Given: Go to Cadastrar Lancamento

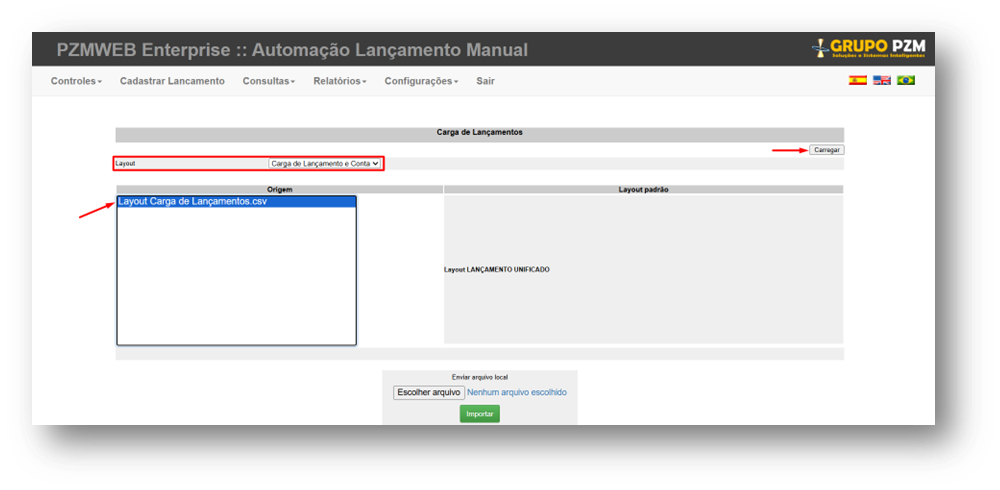Looking at the screenshot, I should click(172, 81).
